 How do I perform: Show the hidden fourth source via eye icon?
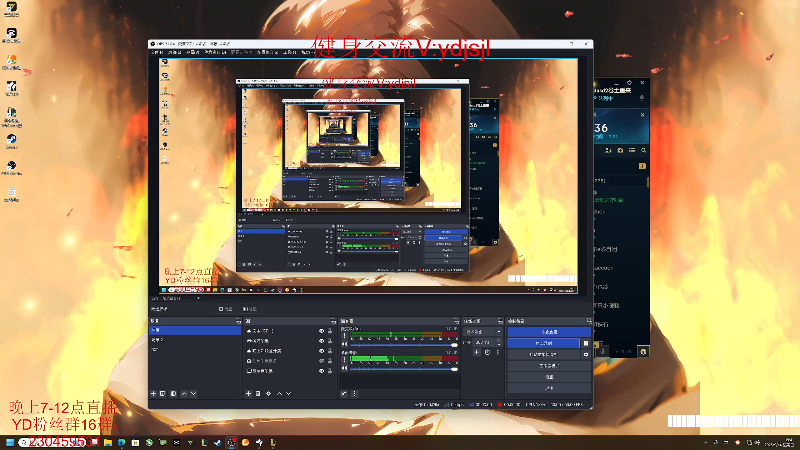pos(321,361)
